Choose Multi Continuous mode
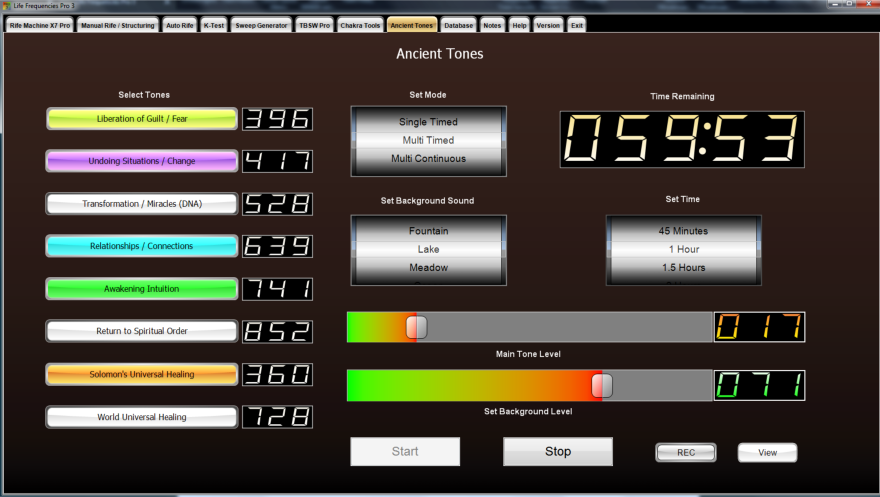This screenshot has width=880, height=497. [428, 159]
